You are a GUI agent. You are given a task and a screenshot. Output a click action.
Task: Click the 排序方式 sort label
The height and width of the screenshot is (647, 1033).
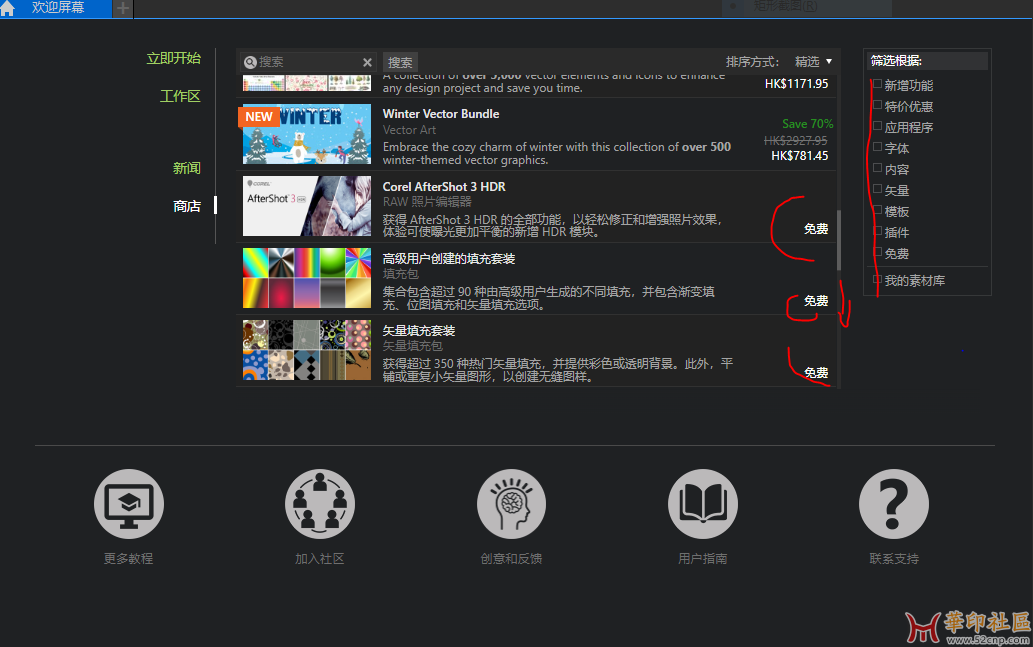coord(752,62)
